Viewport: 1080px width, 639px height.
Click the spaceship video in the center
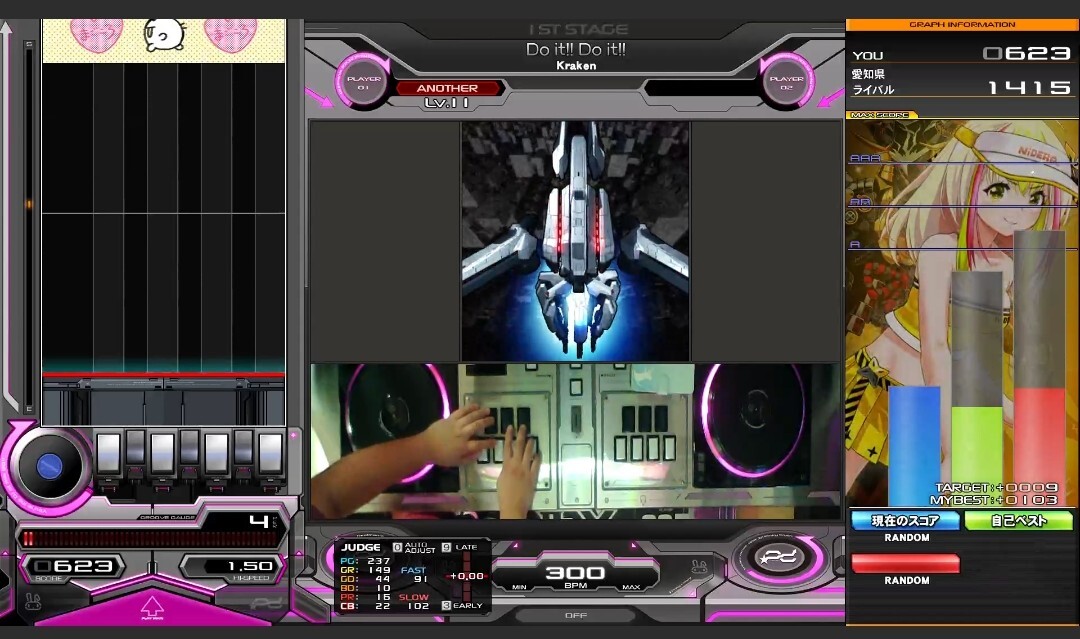pos(575,241)
